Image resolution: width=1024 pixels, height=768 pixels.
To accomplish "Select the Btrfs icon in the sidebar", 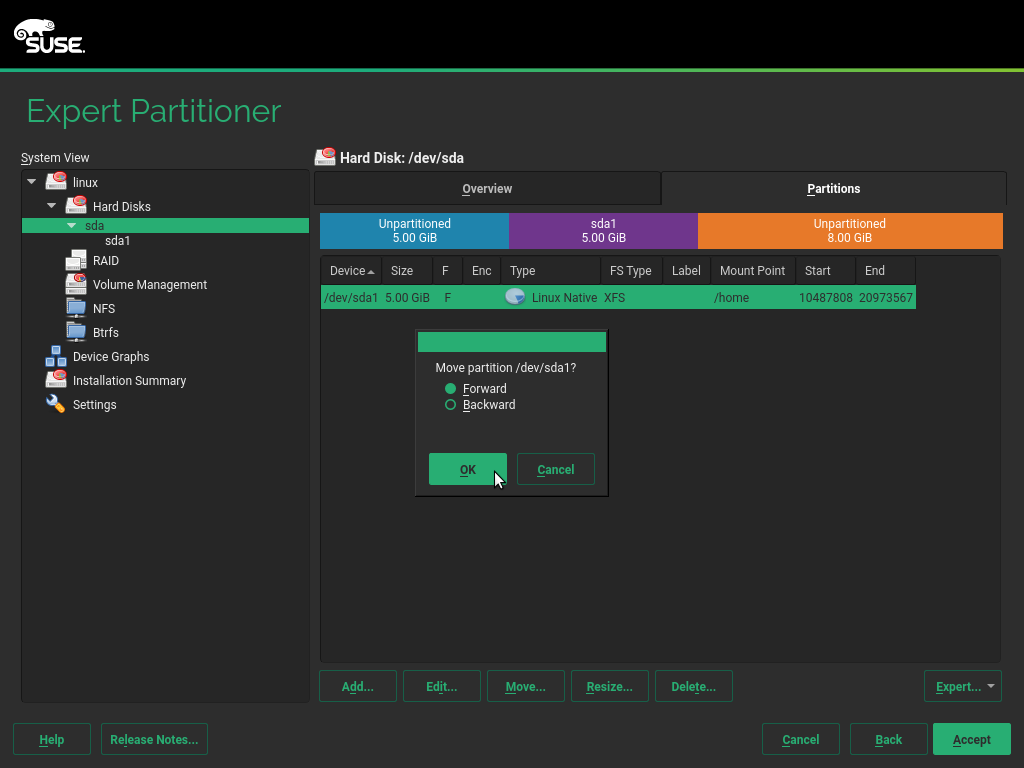I will (x=76, y=332).
